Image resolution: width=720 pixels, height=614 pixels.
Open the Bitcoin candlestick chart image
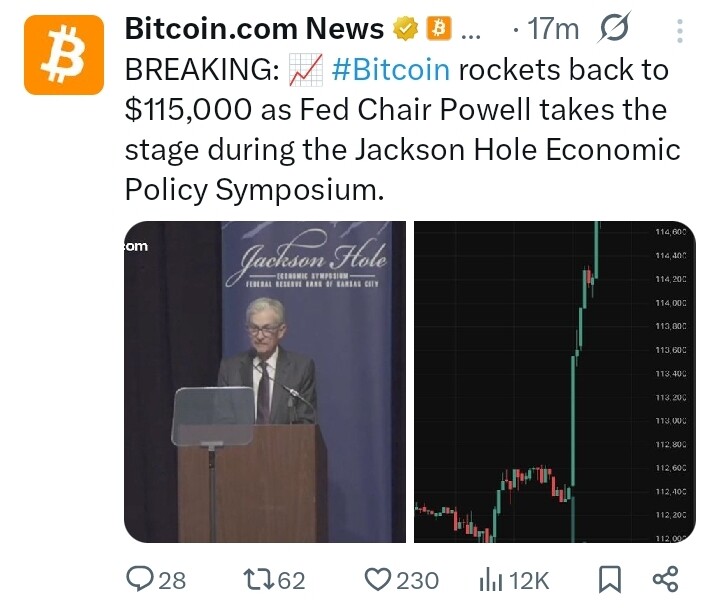555,382
